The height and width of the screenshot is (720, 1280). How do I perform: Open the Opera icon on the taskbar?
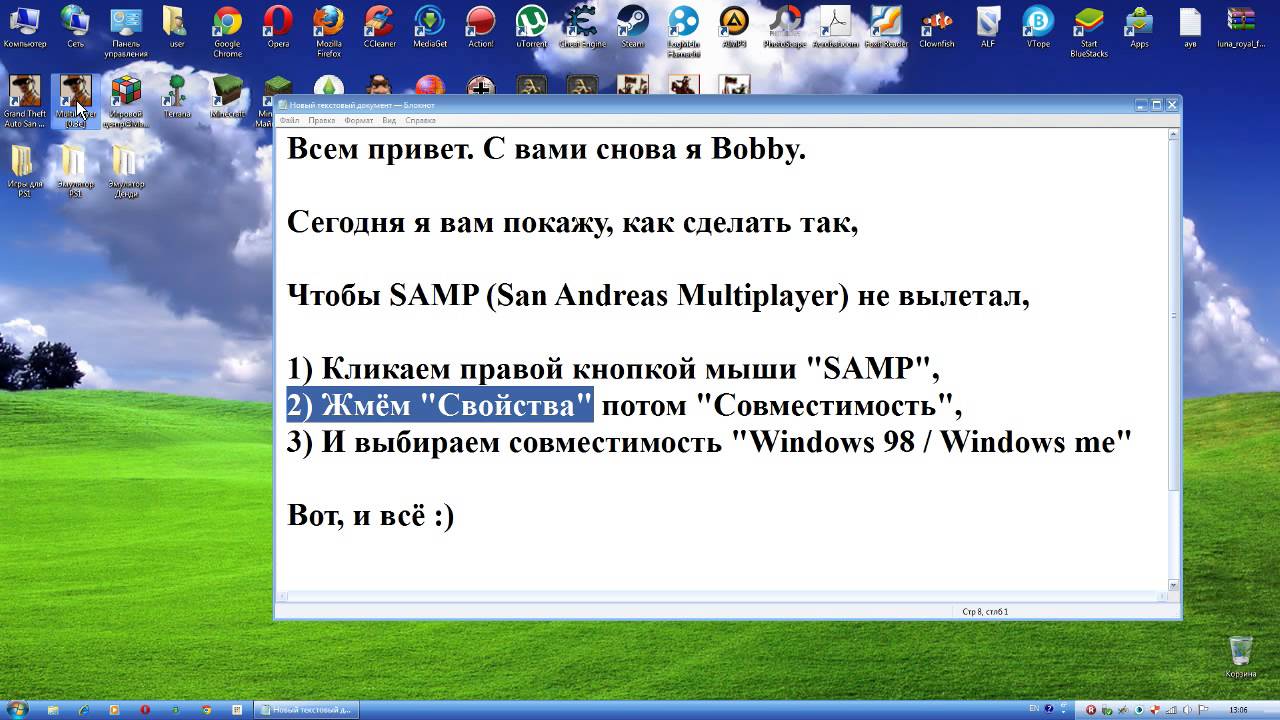click(145, 710)
